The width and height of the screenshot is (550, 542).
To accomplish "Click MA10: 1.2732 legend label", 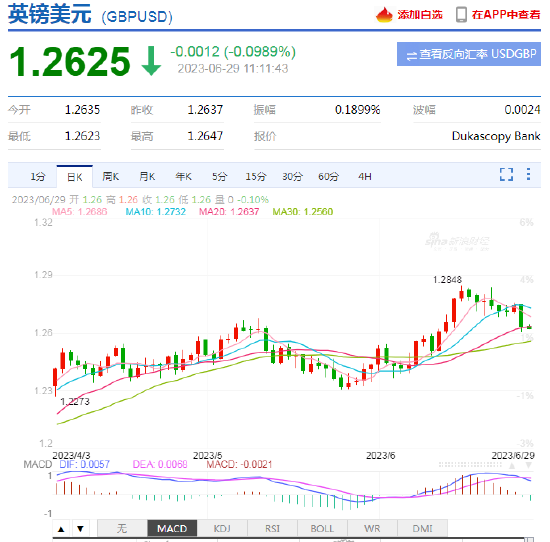I will pos(155,212).
